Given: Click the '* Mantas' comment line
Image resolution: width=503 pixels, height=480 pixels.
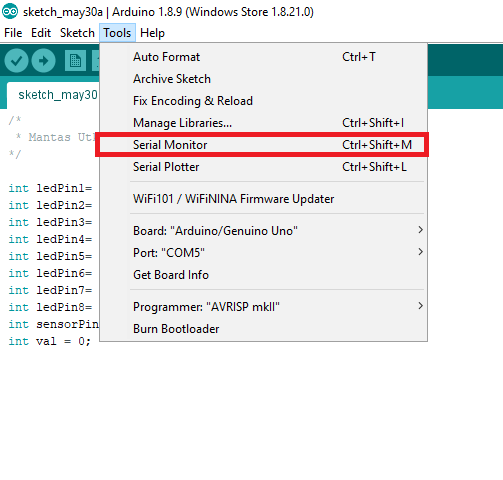Looking at the screenshot, I should [x=55, y=137].
